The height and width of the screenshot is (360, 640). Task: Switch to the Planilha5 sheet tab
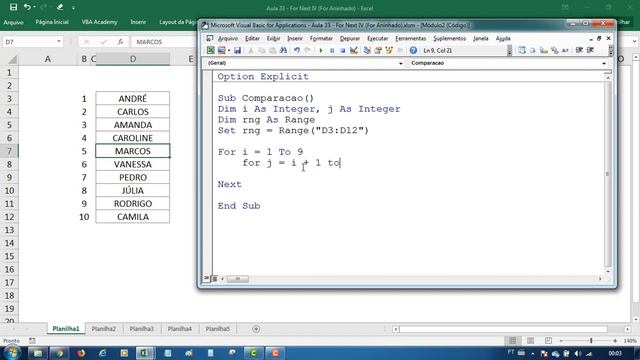coord(218,329)
